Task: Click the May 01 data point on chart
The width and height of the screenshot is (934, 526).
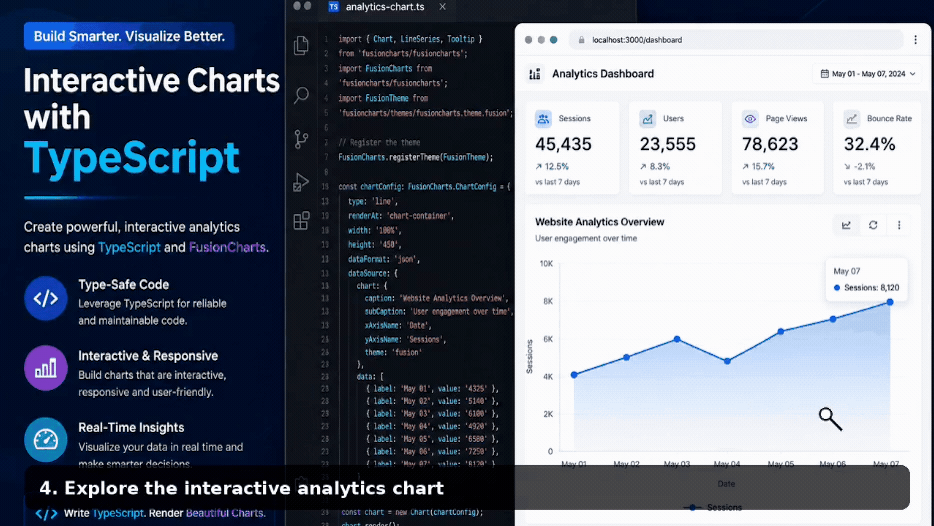Action: [574, 375]
